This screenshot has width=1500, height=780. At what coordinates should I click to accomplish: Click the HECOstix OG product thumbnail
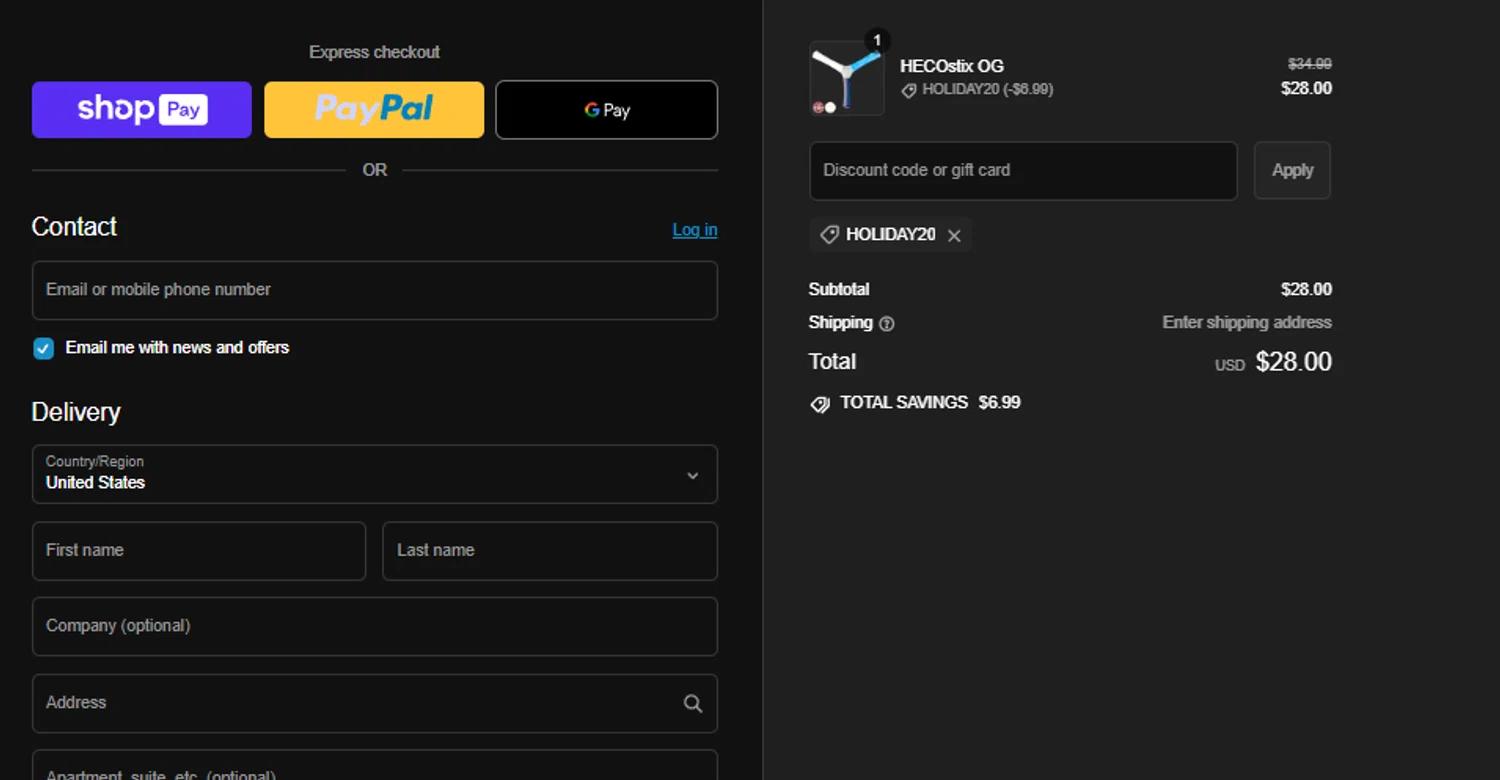pos(847,78)
